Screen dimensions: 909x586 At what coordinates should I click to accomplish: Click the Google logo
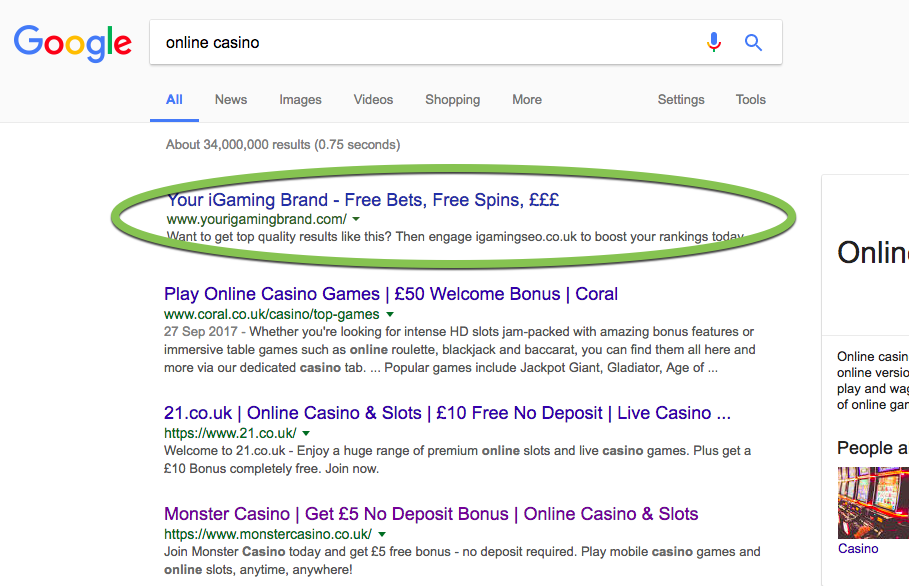click(x=72, y=43)
